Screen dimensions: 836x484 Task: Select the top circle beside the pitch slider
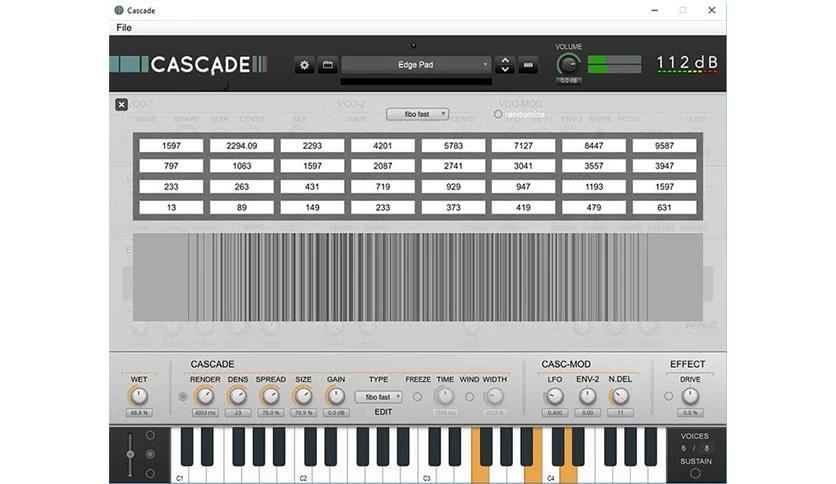pyautogui.click(x=150, y=435)
